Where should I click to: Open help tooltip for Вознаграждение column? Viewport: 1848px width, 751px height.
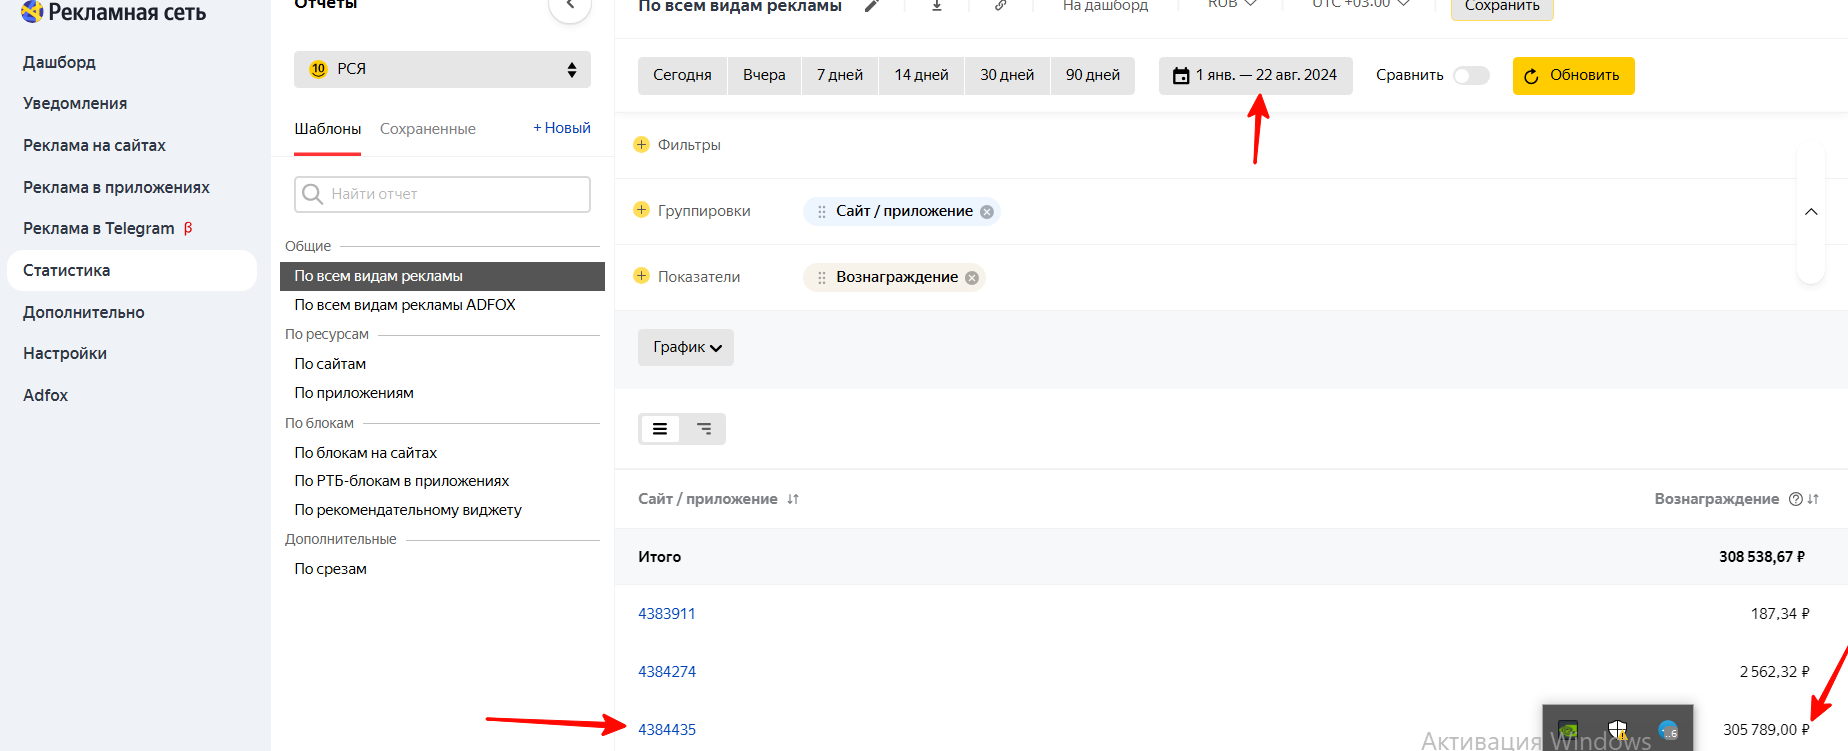[x=1795, y=499]
